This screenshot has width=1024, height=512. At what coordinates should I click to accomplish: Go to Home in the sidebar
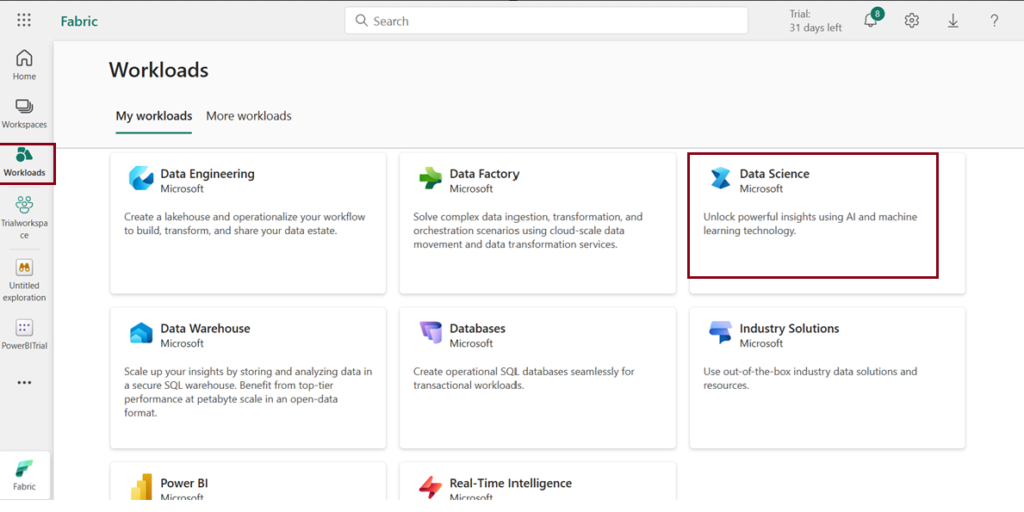(24, 64)
